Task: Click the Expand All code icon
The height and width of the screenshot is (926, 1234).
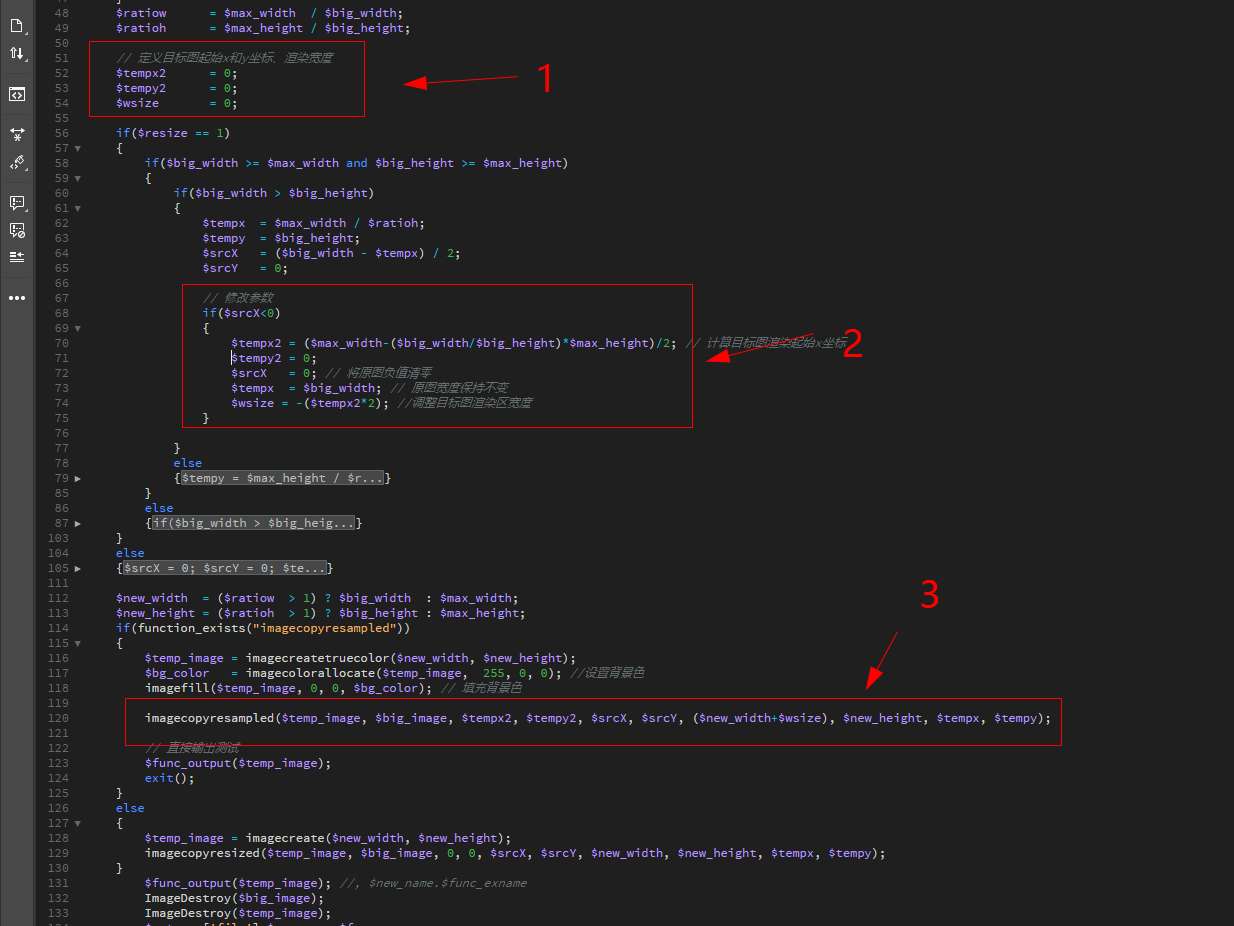Action: pos(17,133)
